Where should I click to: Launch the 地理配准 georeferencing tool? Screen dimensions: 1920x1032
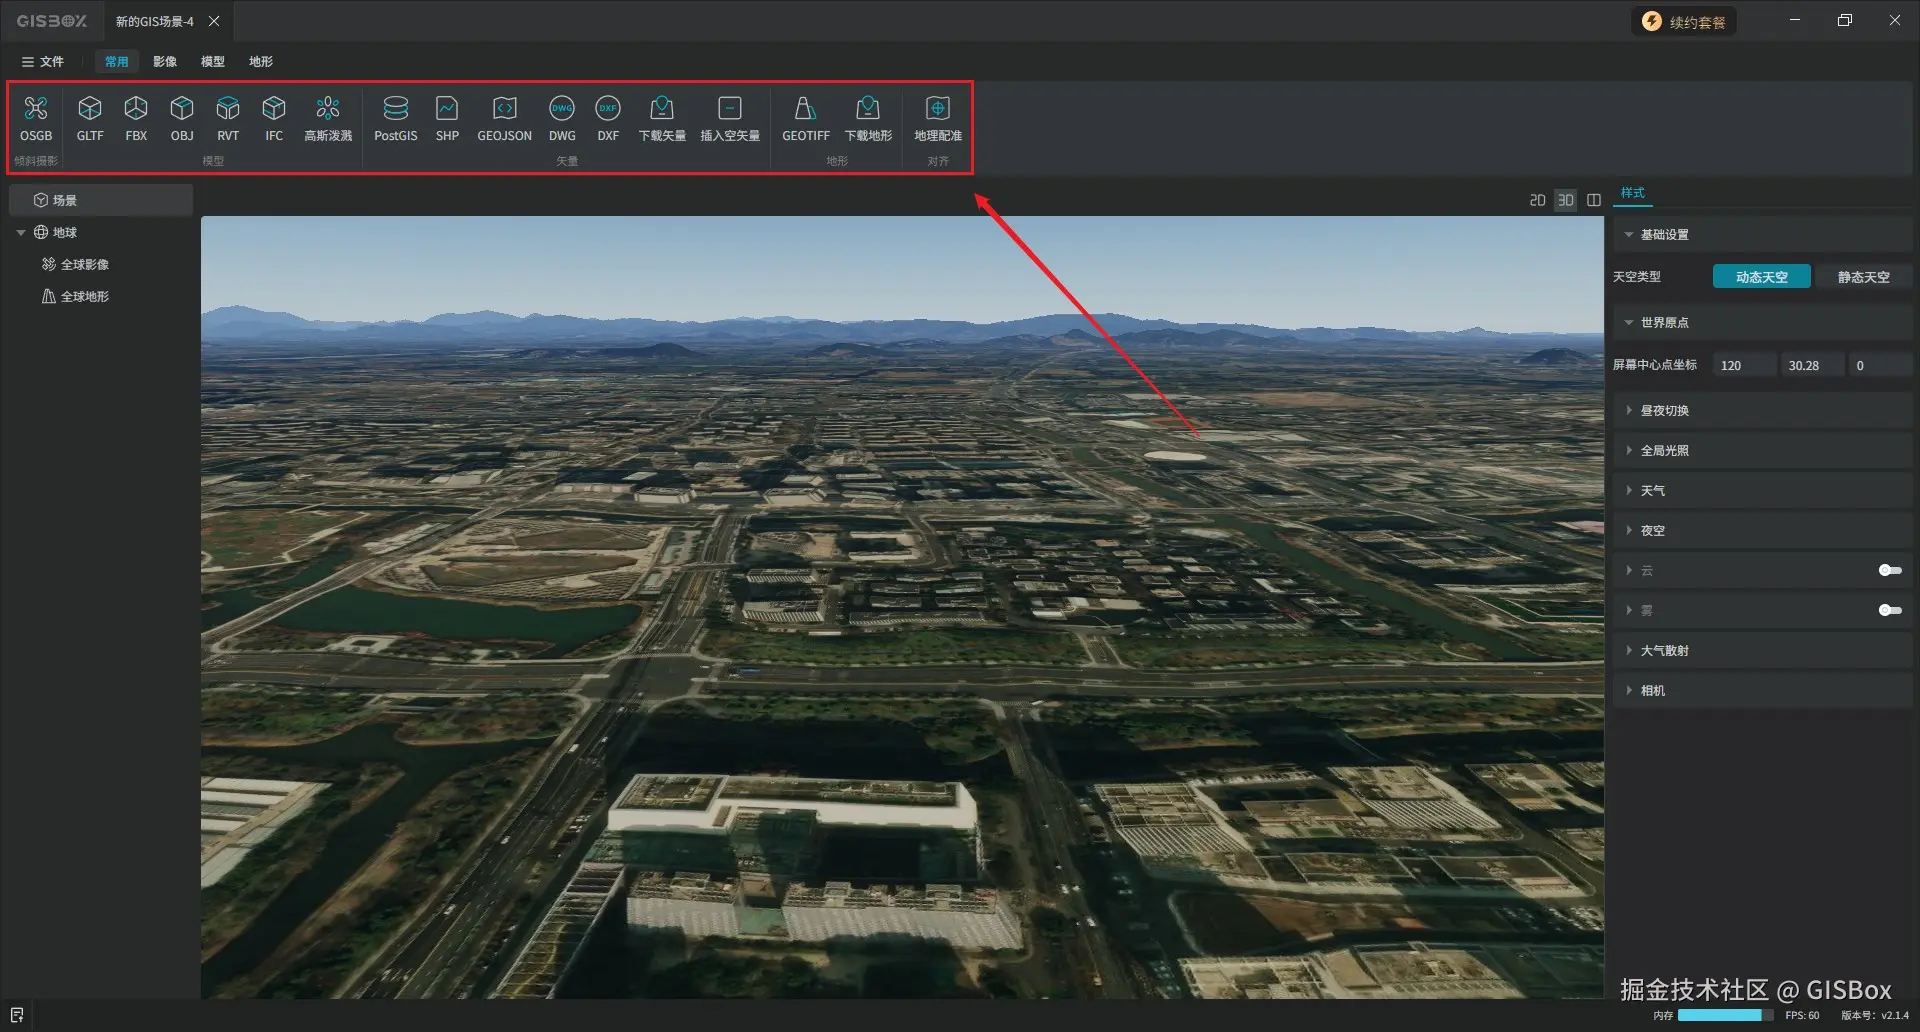[938, 118]
